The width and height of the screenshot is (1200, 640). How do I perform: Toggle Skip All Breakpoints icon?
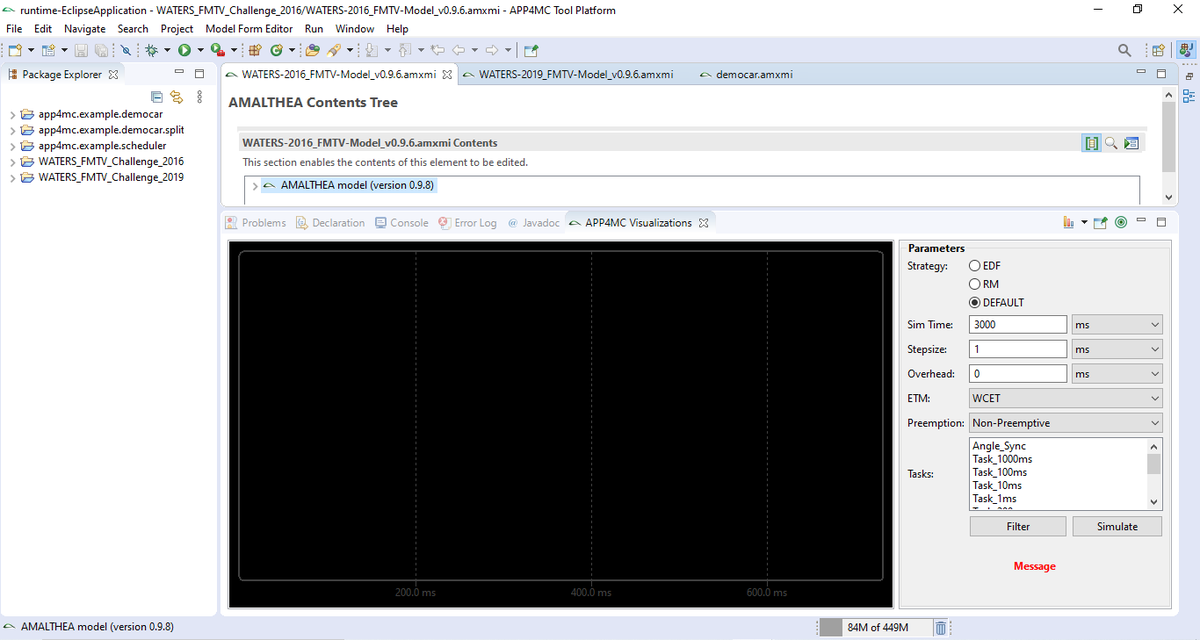(126, 50)
